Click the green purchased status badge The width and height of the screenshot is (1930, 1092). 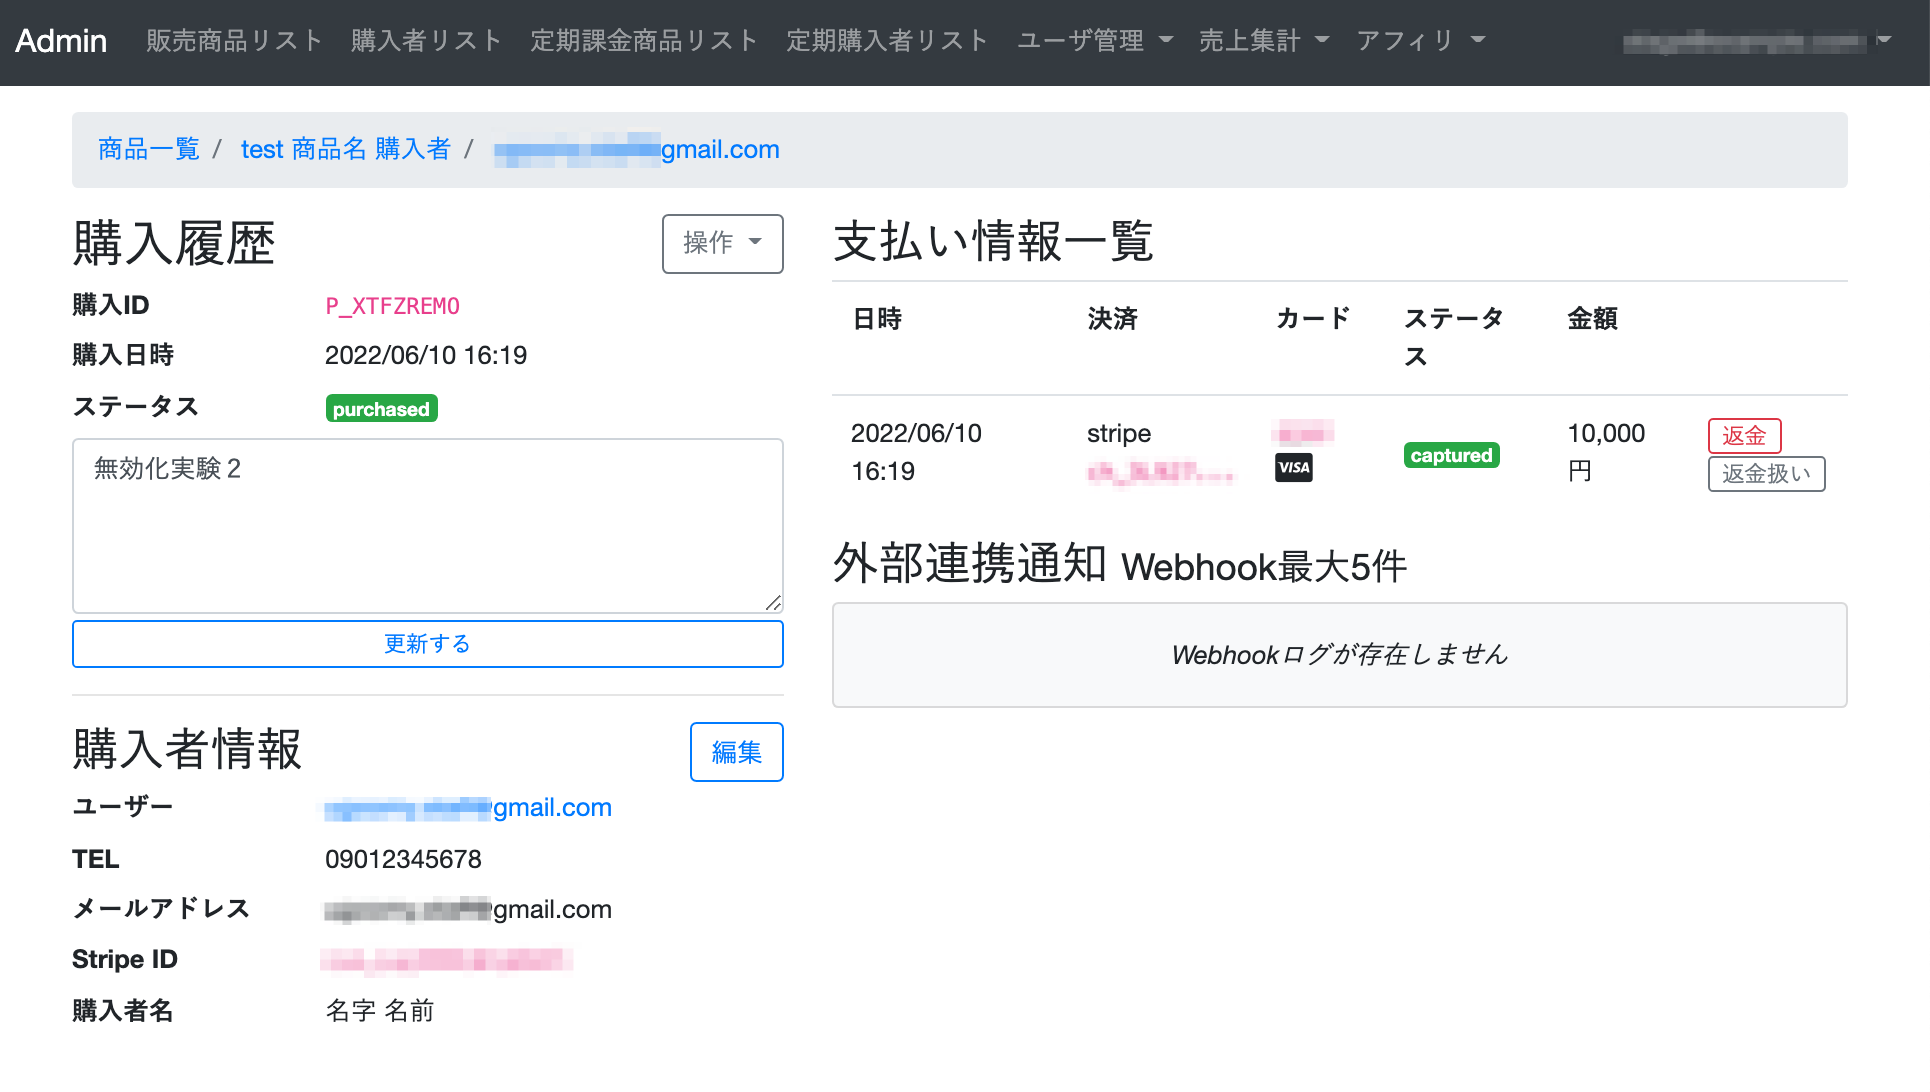(381, 409)
